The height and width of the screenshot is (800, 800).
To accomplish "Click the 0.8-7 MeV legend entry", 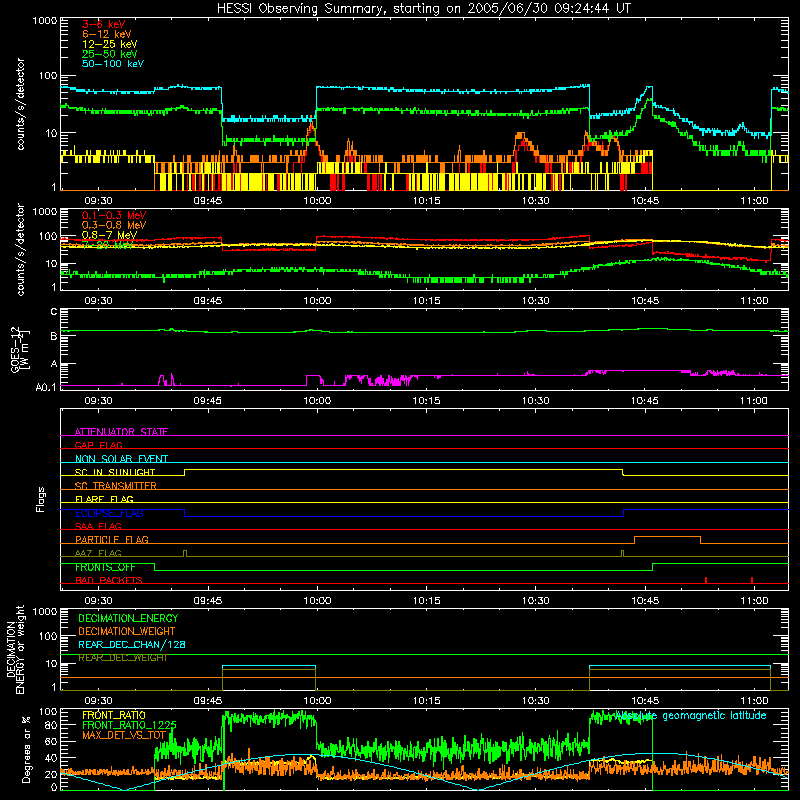I will coord(109,235).
